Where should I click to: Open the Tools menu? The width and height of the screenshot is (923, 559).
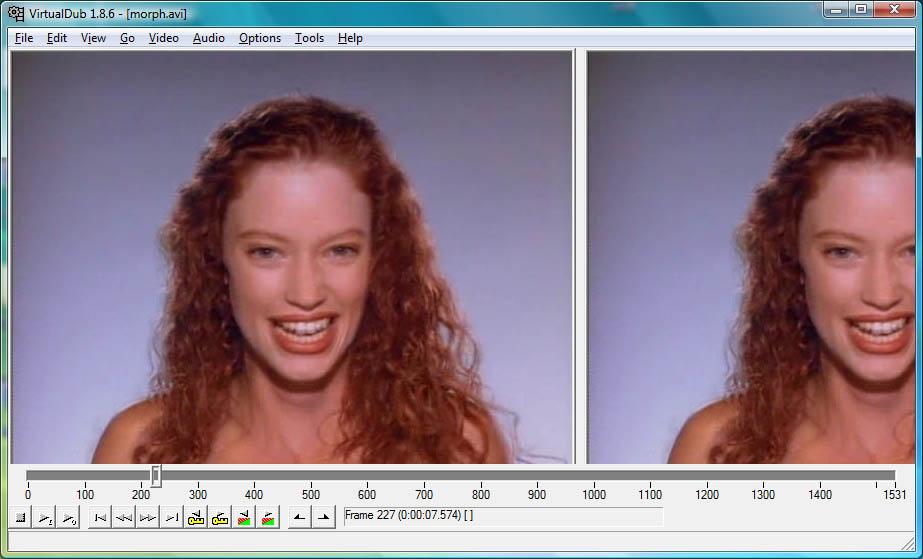click(309, 38)
